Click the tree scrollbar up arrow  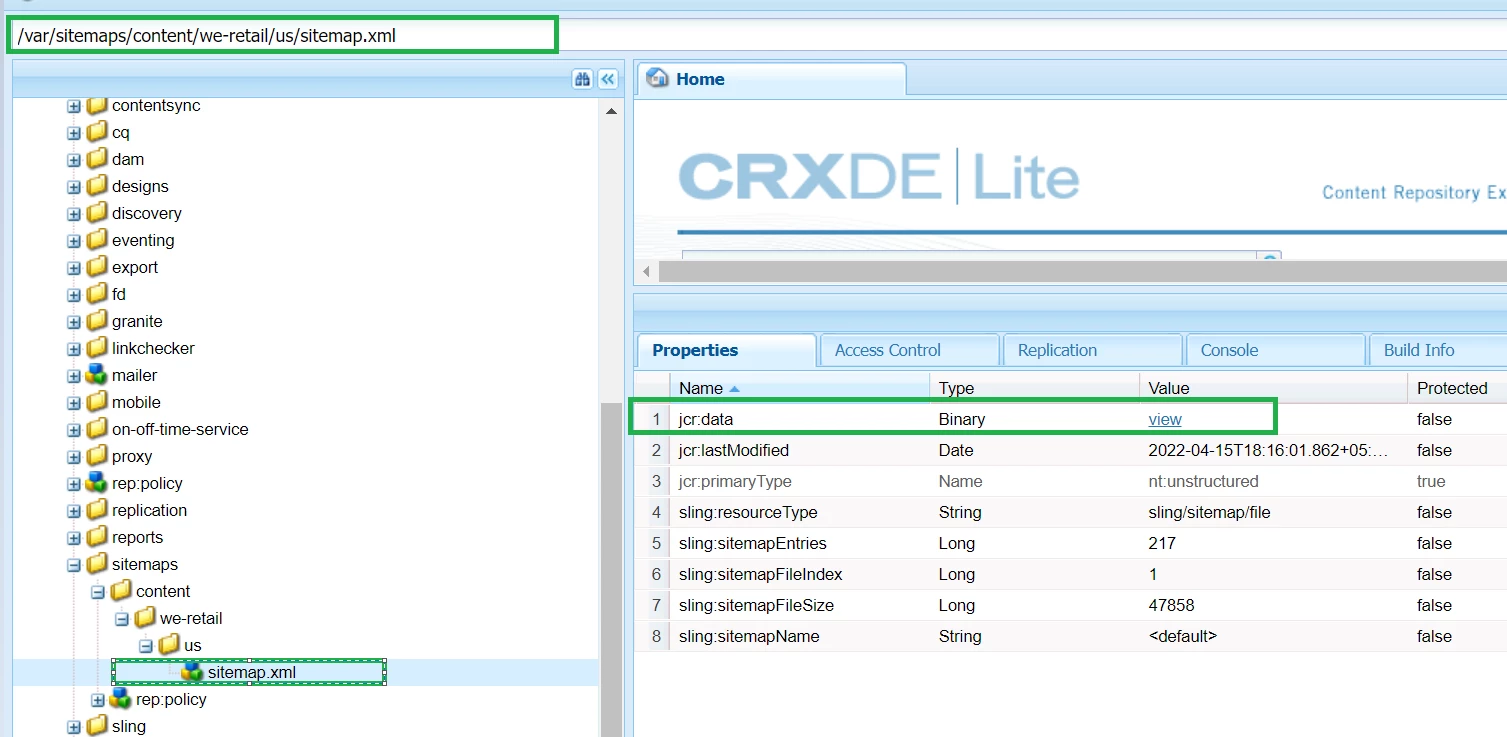point(611,111)
